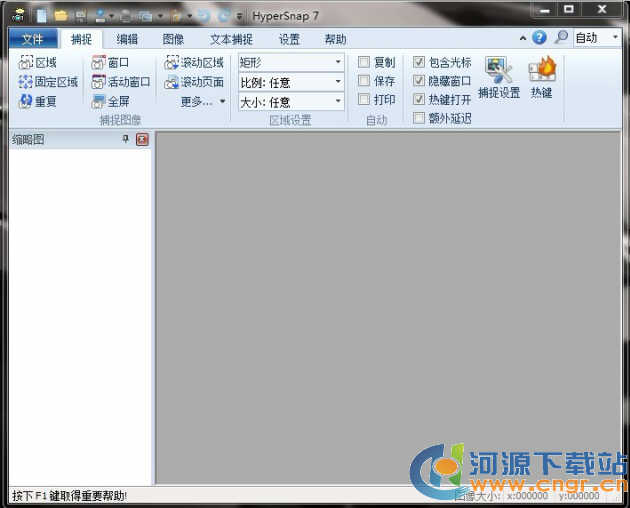Click the 缩略图 panel title

[28, 139]
